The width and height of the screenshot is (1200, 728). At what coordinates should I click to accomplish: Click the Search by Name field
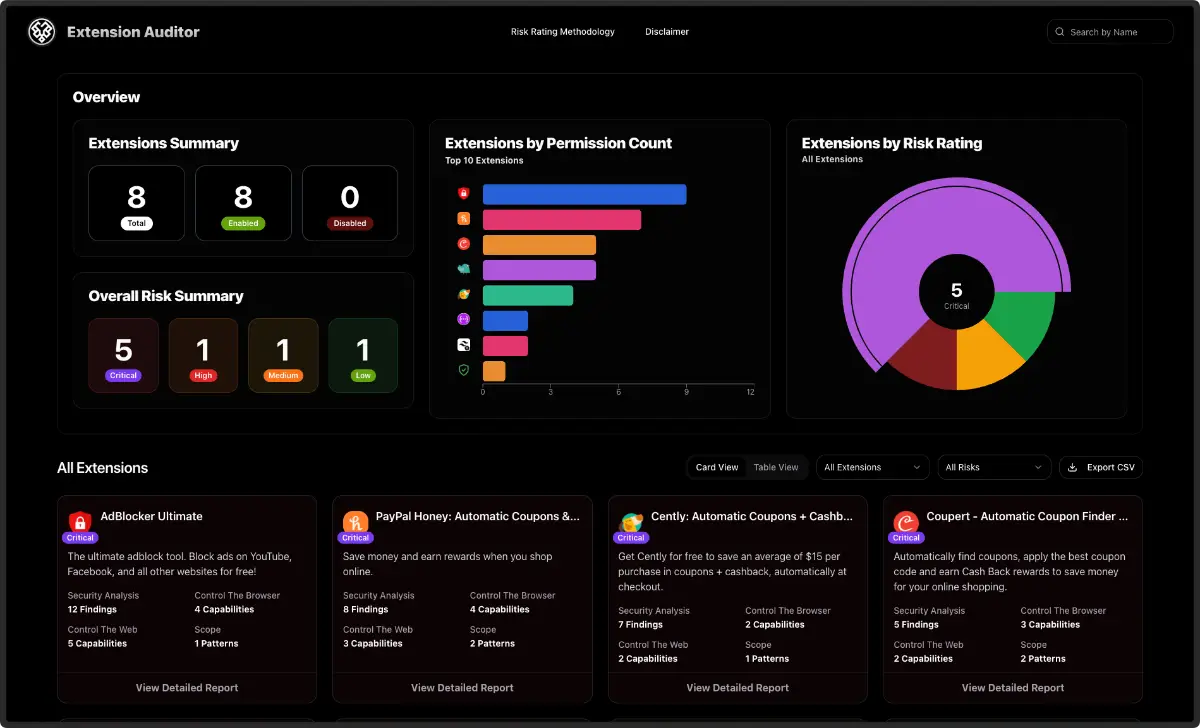(1110, 32)
